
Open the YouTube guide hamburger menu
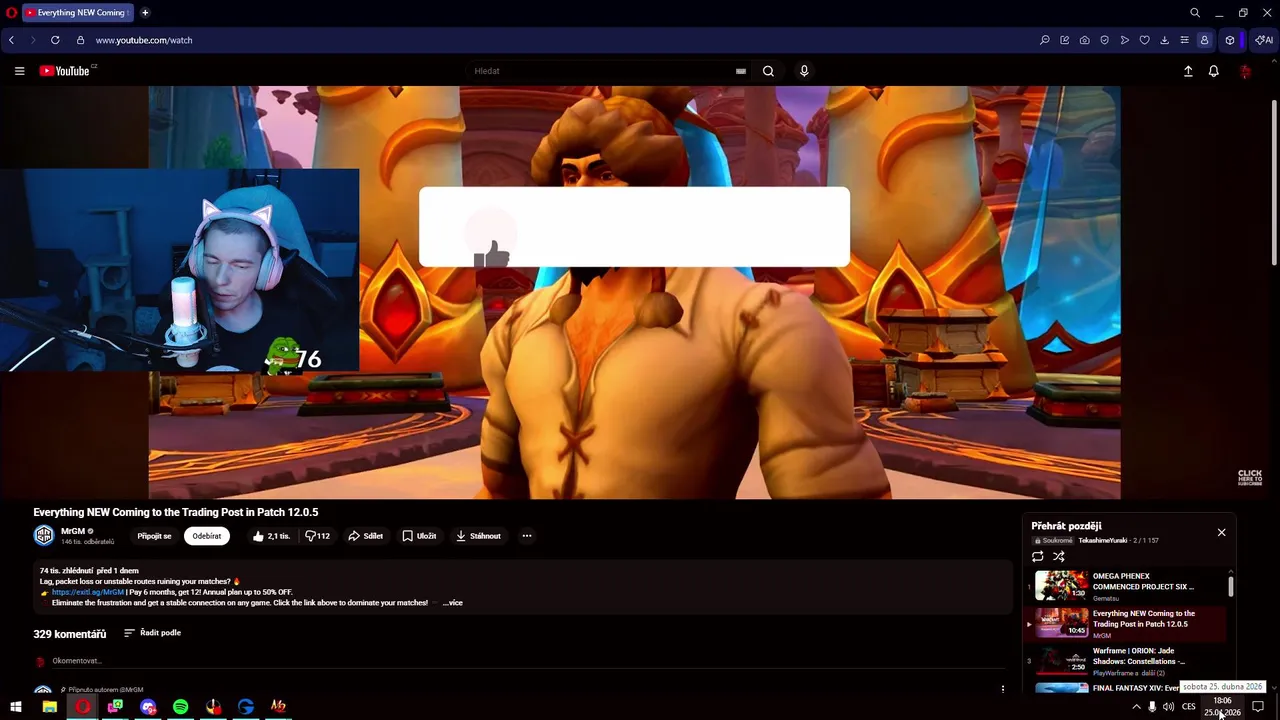[x=19, y=71]
